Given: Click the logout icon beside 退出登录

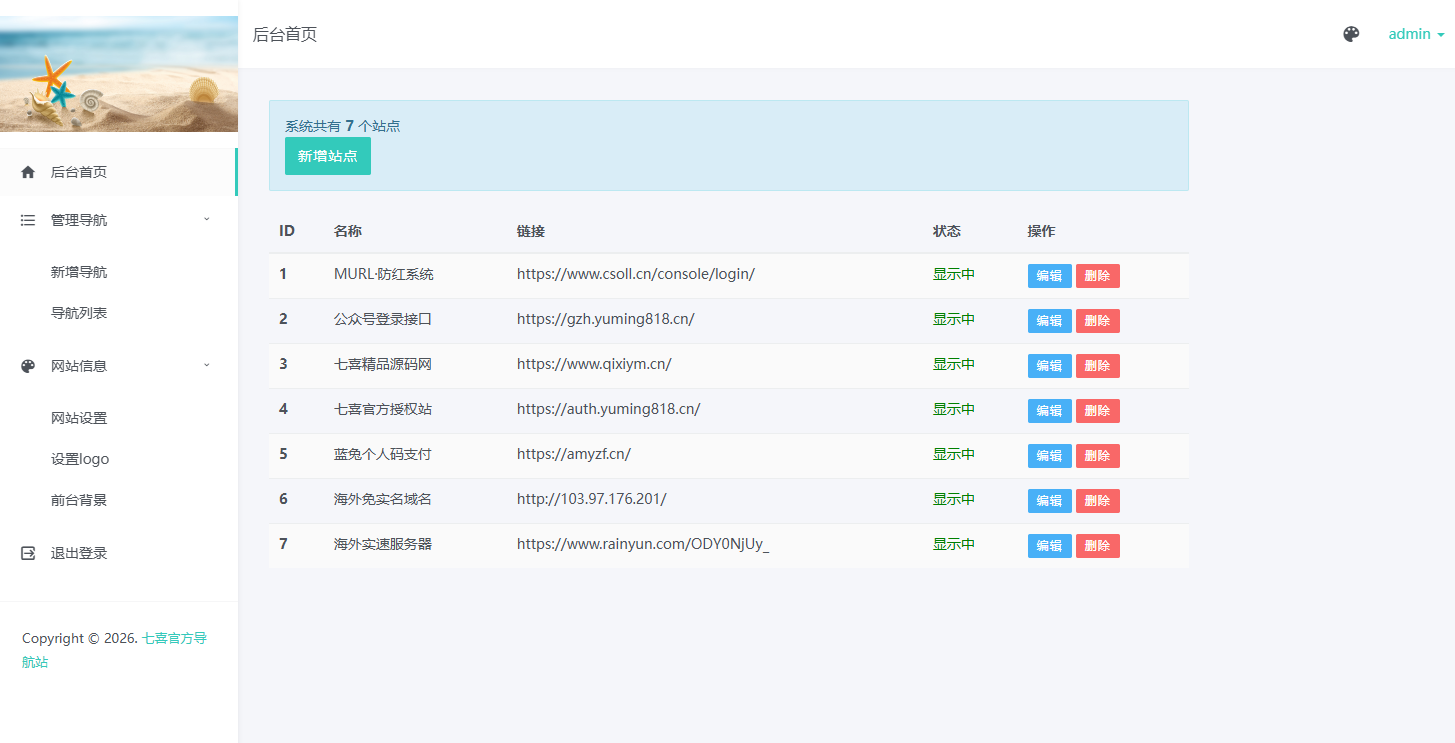Looking at the screenshot, I should tap(28, 553).
